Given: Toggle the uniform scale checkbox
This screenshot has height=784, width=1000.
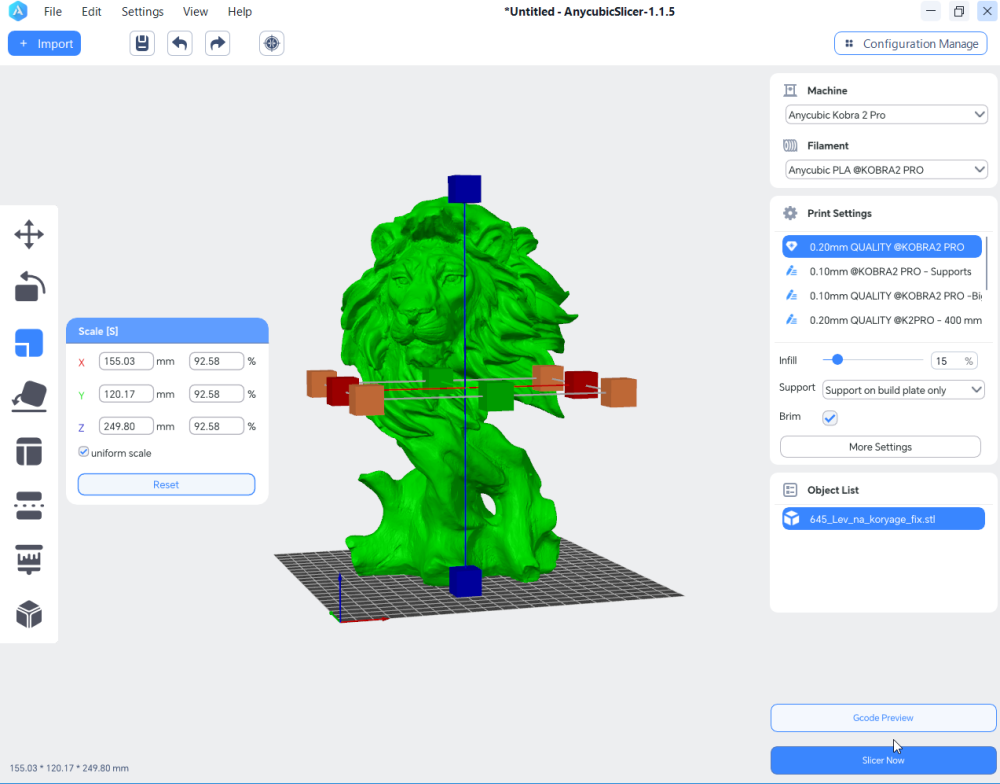Looking at the screenshot, I should point(84,452).
